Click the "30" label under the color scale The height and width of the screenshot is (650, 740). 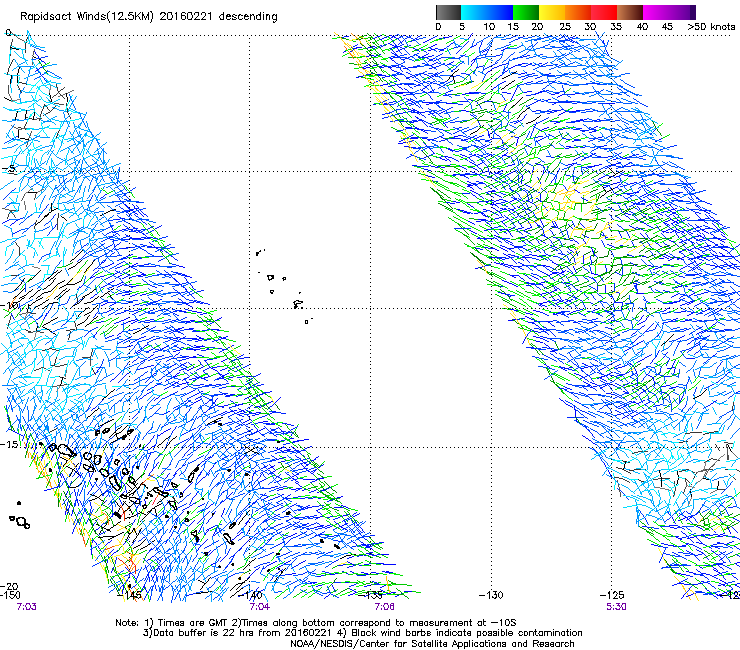[590, 27]
